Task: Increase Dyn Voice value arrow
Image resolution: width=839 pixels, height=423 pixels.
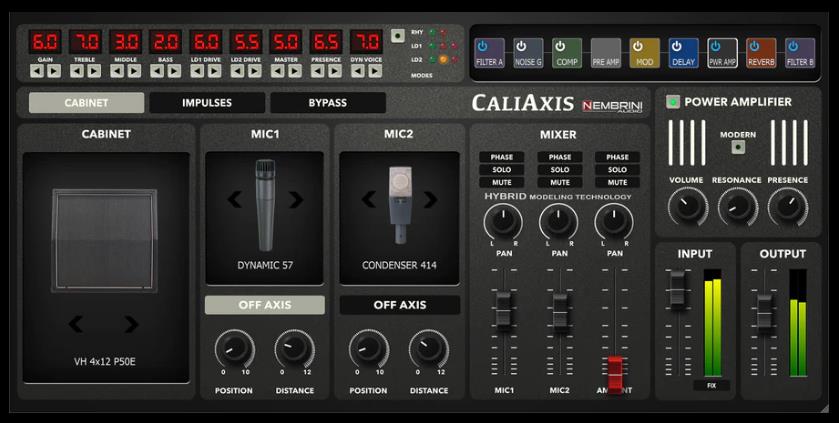Action: click(x=375, y=71)
